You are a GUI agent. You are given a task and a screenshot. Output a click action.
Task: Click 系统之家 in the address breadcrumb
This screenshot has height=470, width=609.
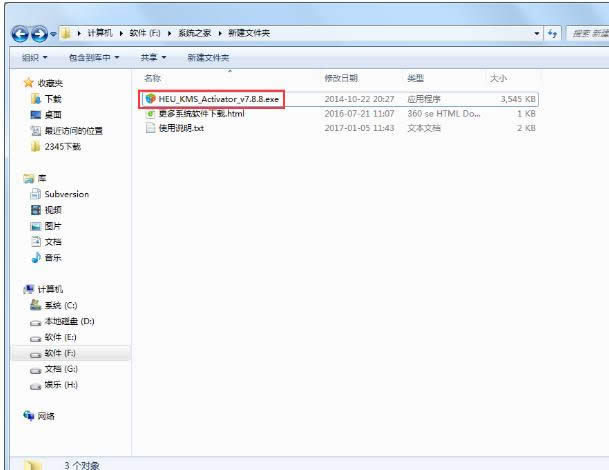pyautogui.click(x=198, y=34)
